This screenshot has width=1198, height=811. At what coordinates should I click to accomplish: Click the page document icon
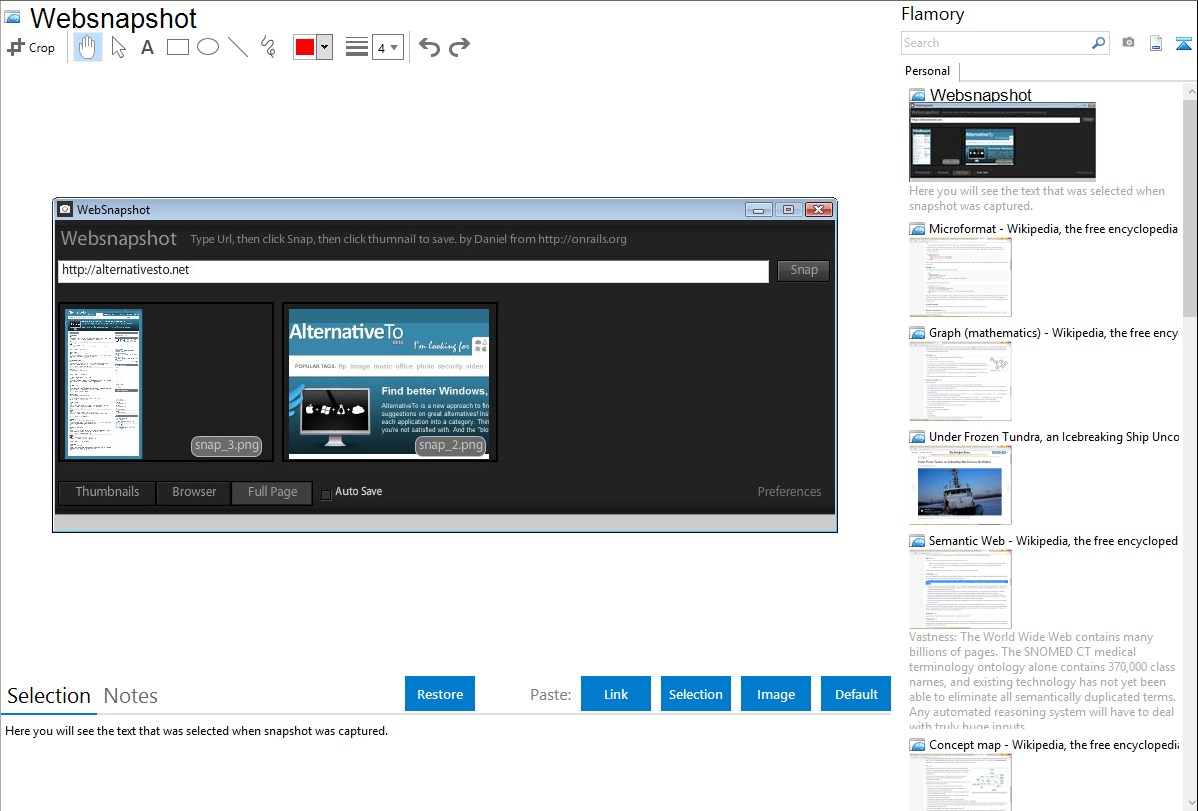[x=1156, y=44]
